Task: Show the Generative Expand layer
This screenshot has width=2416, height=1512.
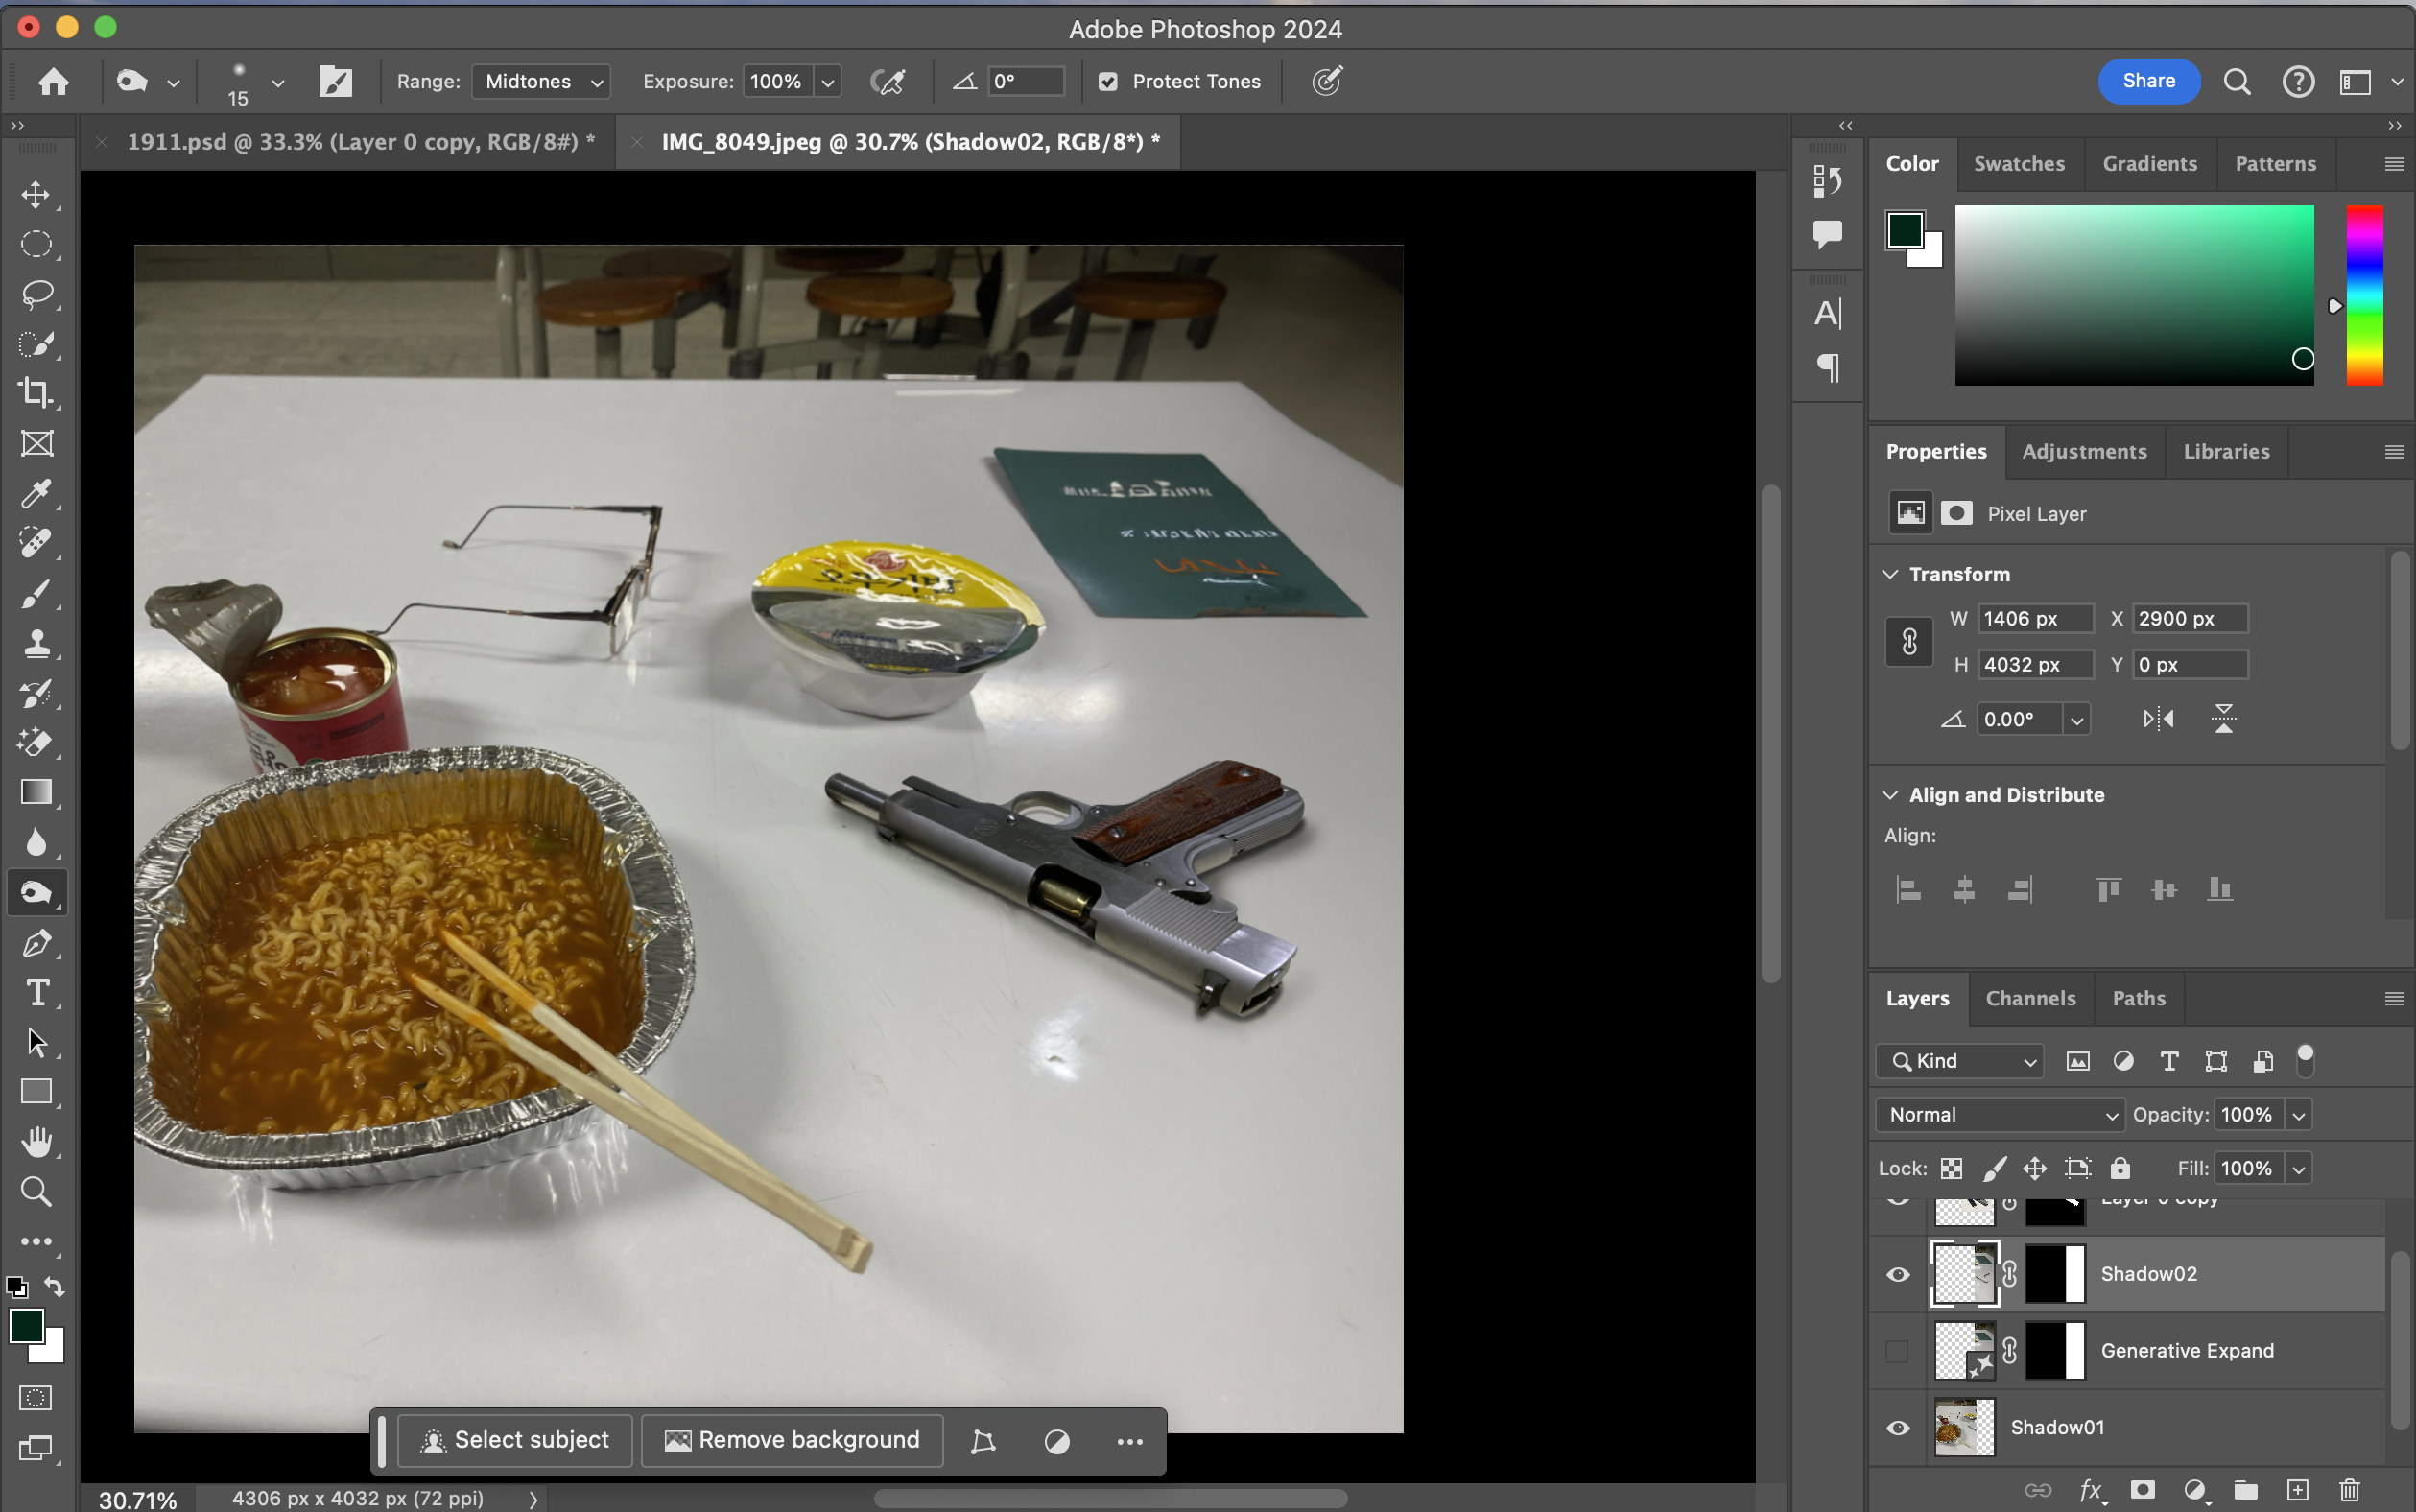Action: tap(1897, 1351)
